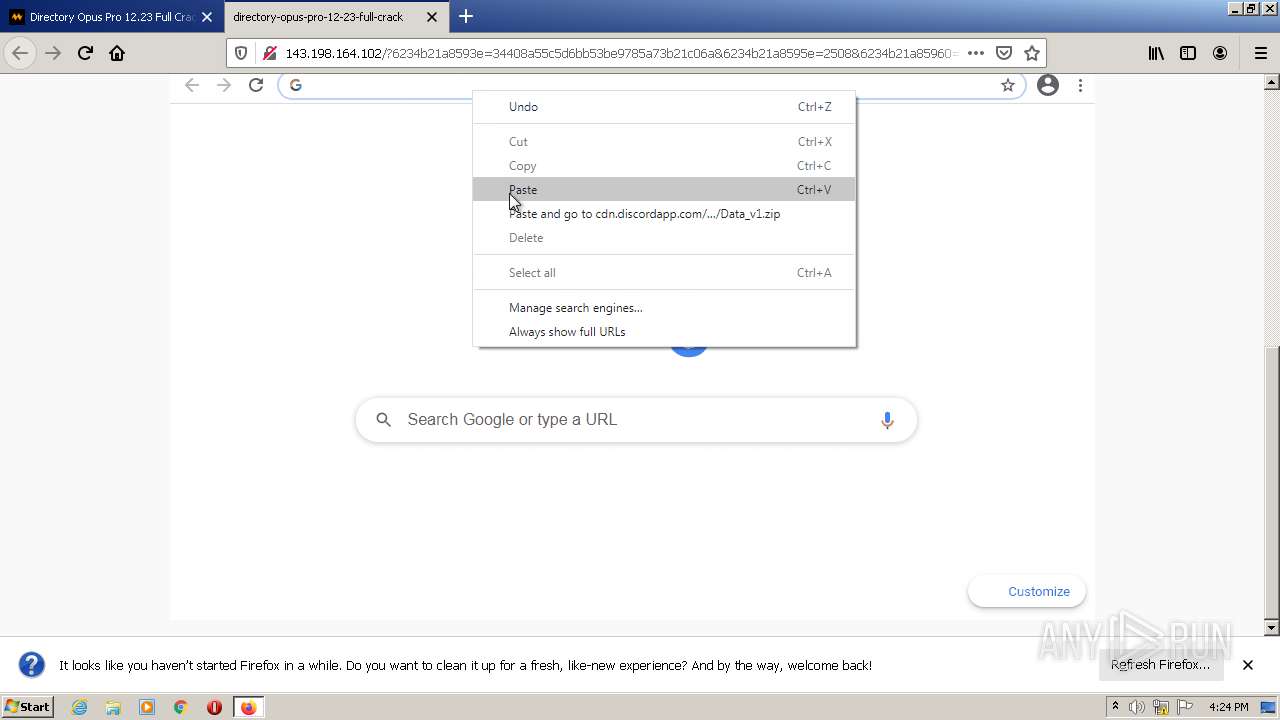Open a new tab with plus button

pyautogui.click(x=466, y=16)
